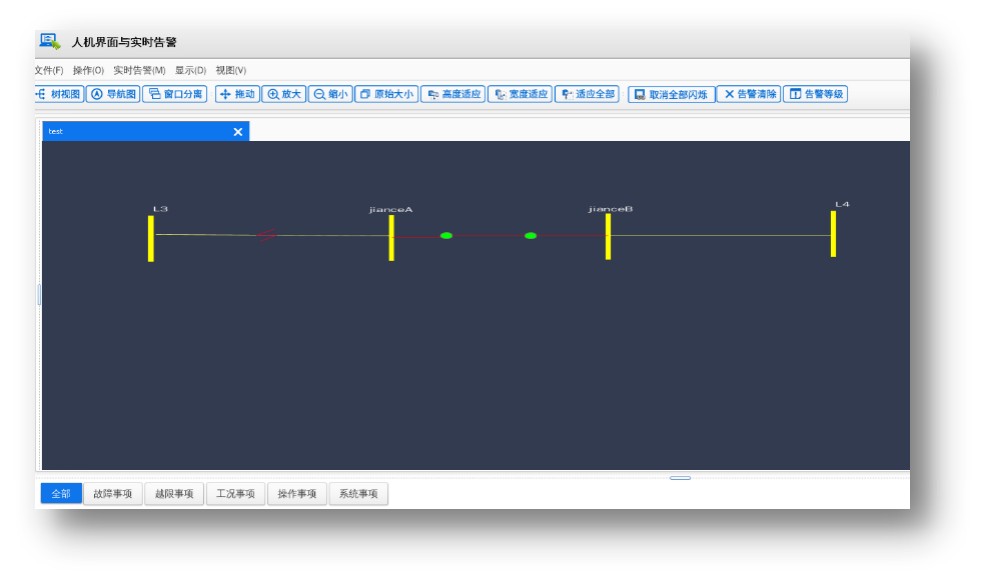Screen dimensions: 992x581
Task: Click the left side panel splitter handle
Action: coord(39,294)
